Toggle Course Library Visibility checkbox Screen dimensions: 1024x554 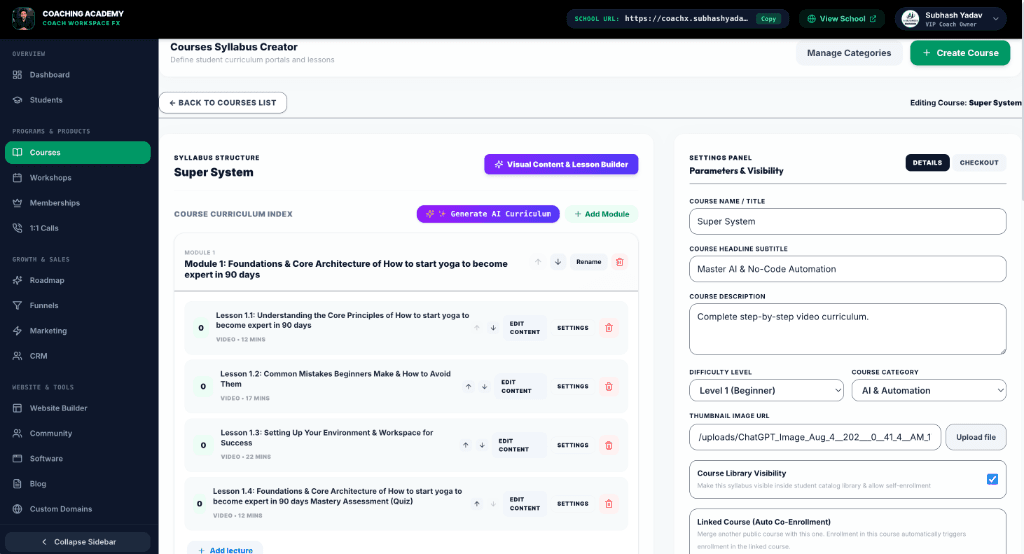[x=992, y=480]
